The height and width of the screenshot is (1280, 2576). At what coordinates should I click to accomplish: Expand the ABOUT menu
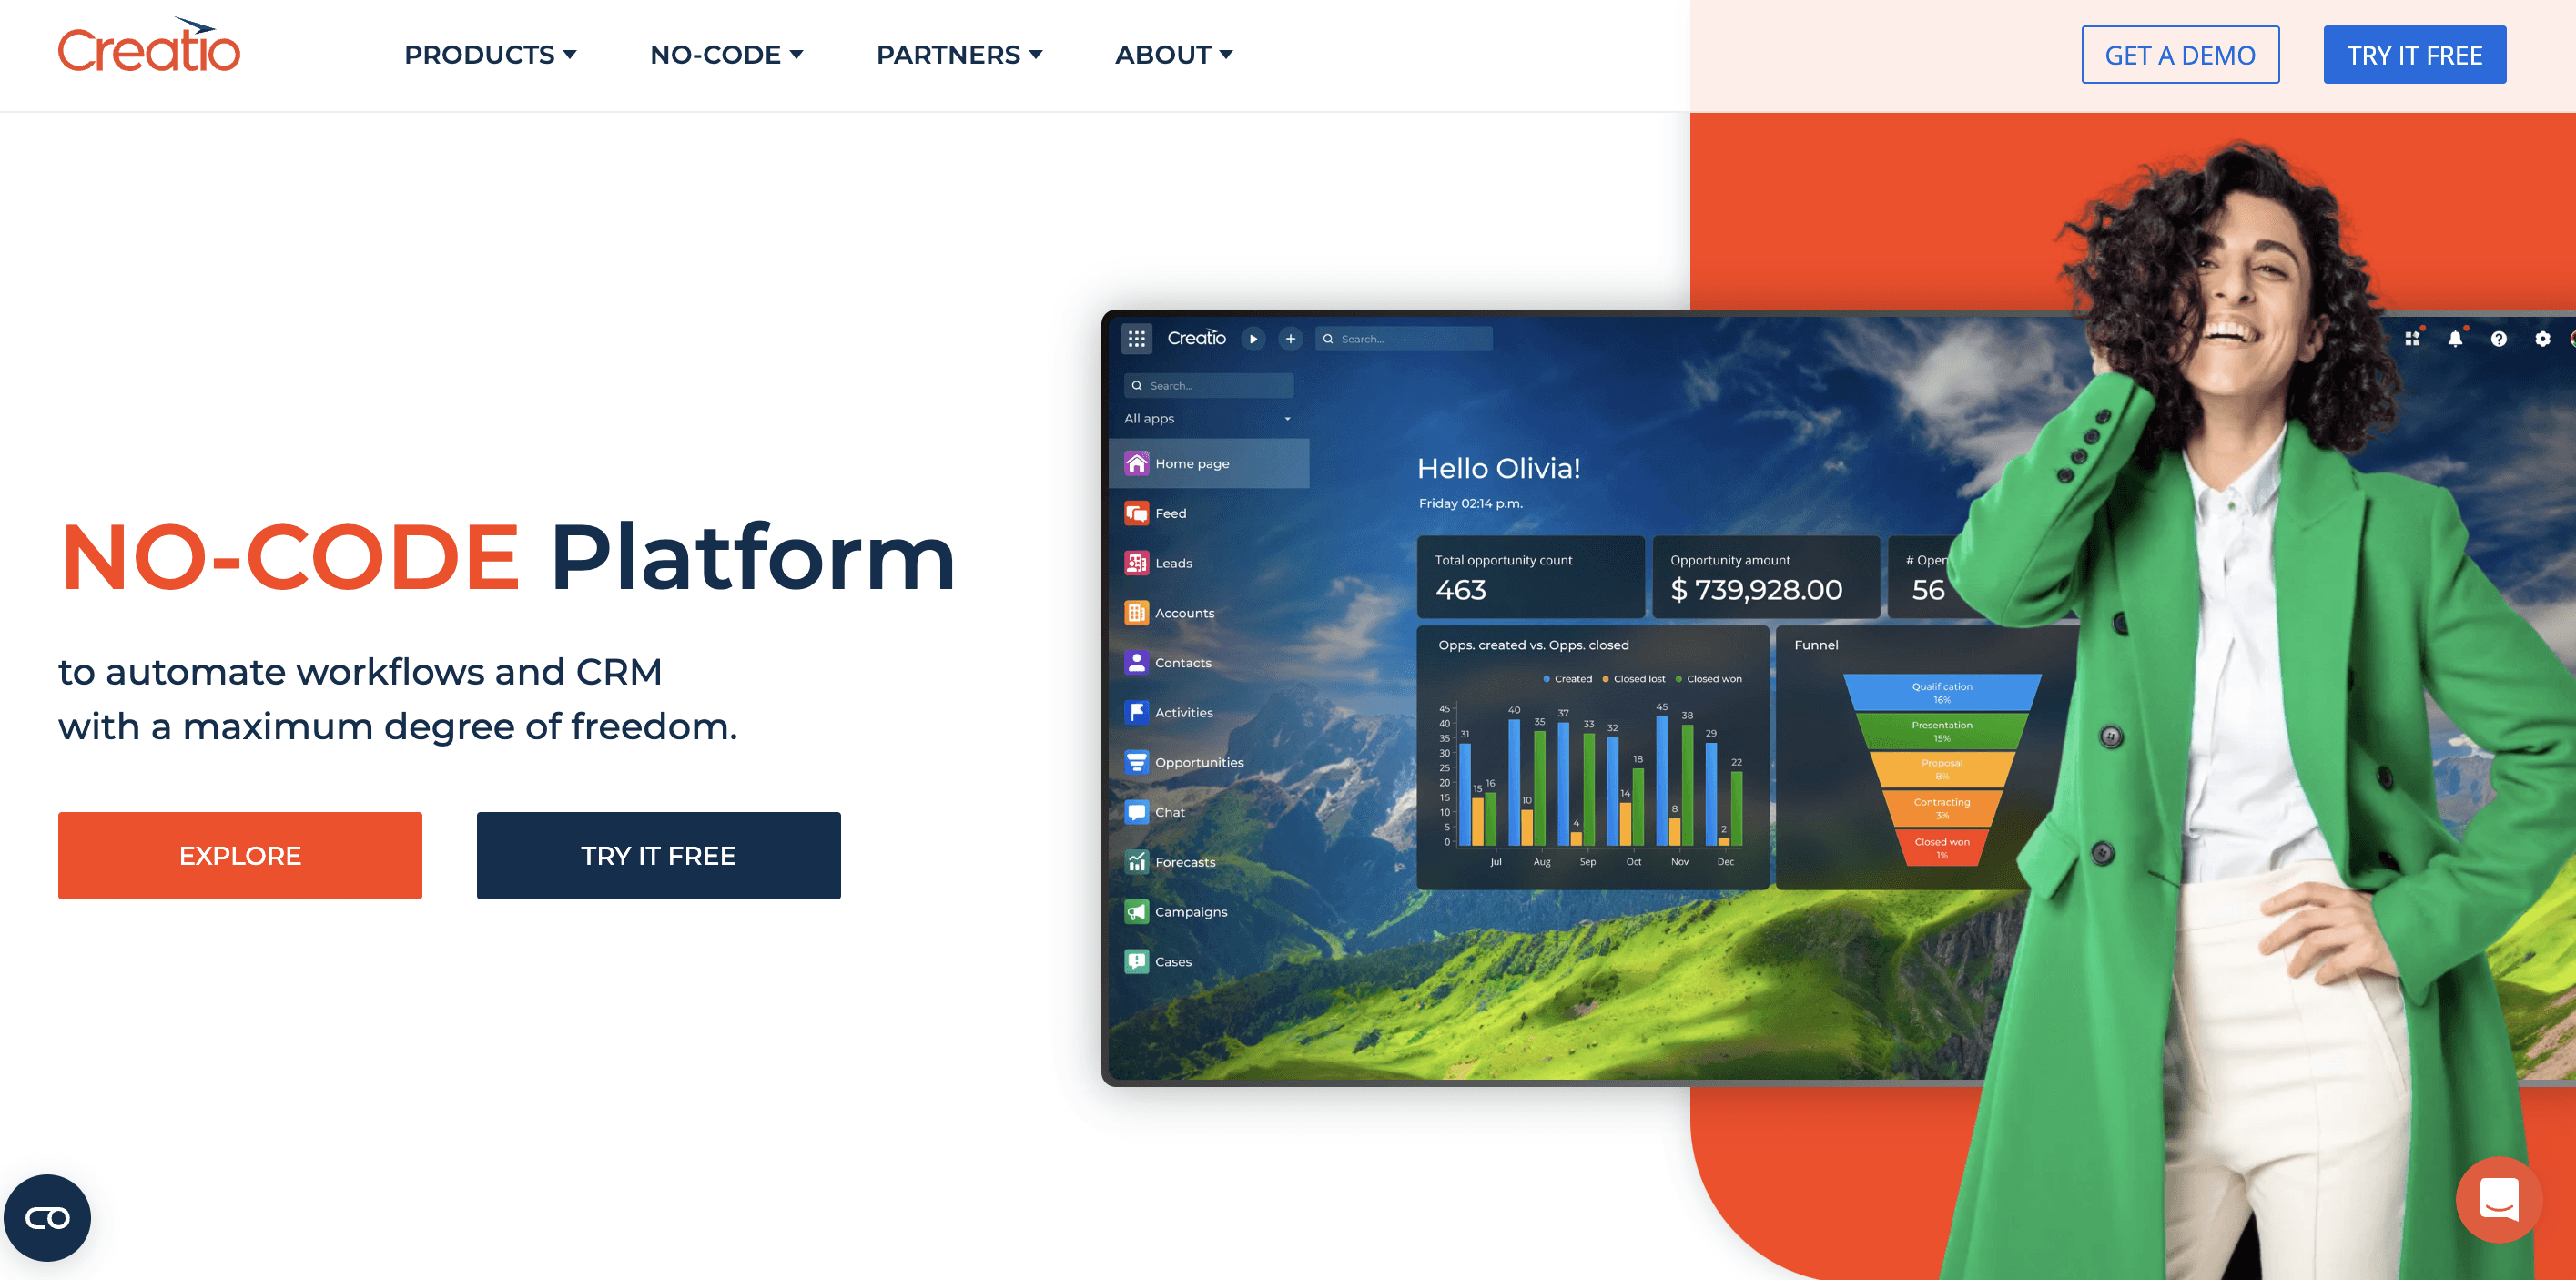coord(1173,55)
